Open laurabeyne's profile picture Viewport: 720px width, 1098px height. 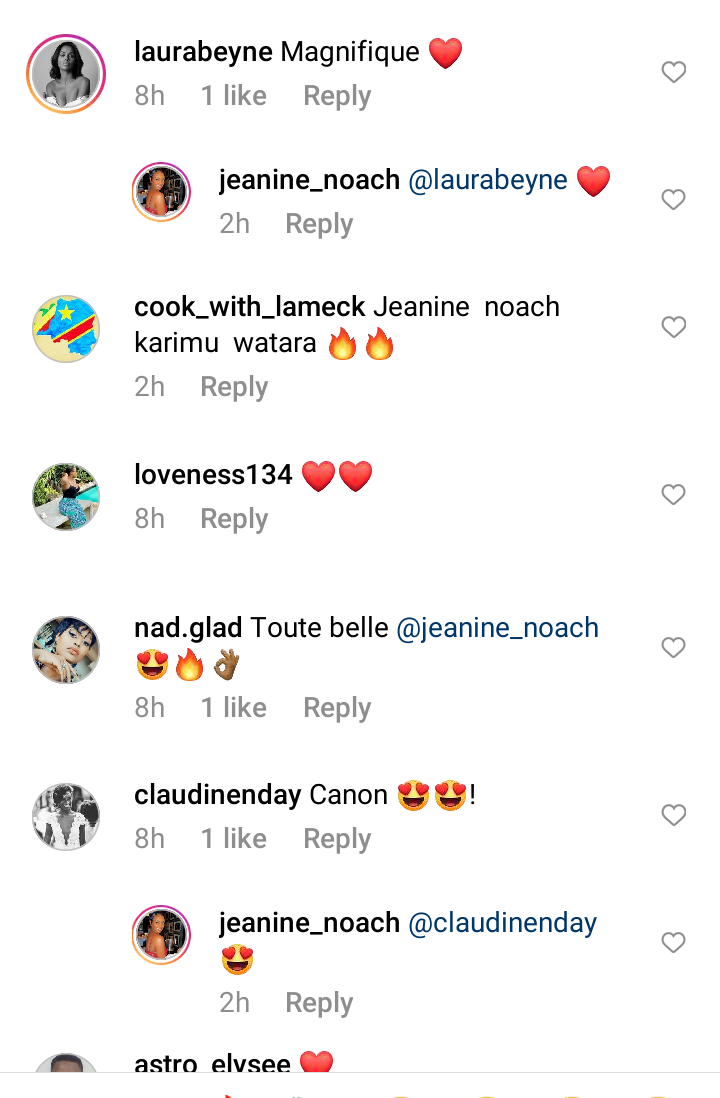[x=67, y=75]
